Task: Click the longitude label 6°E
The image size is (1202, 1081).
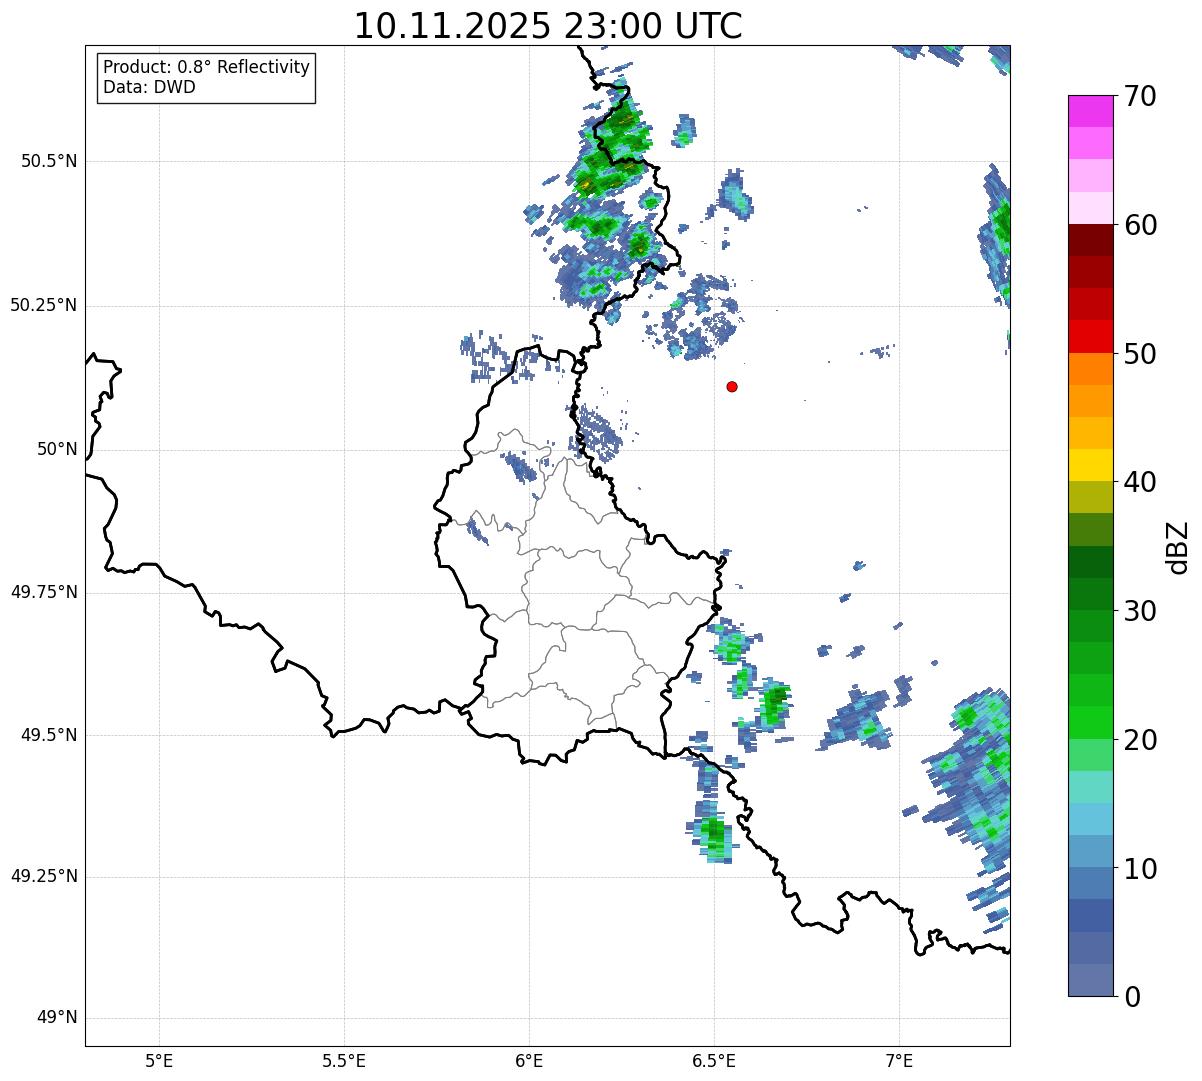Action: tap(529, 1061)
